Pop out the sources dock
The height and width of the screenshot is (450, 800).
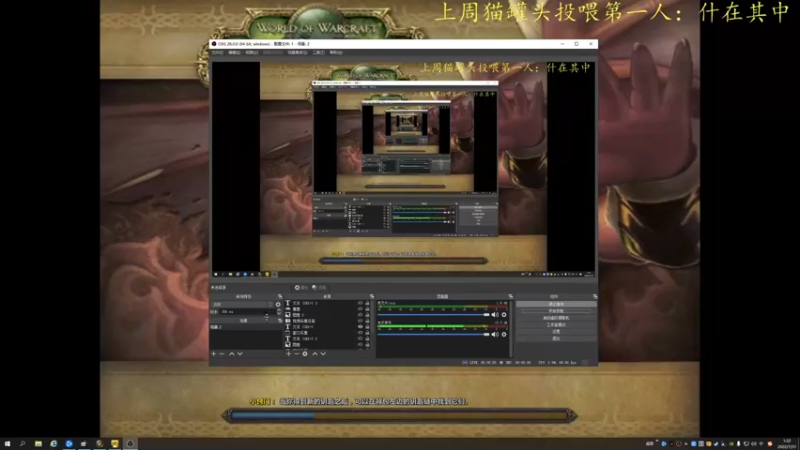[x=371, y=296]
